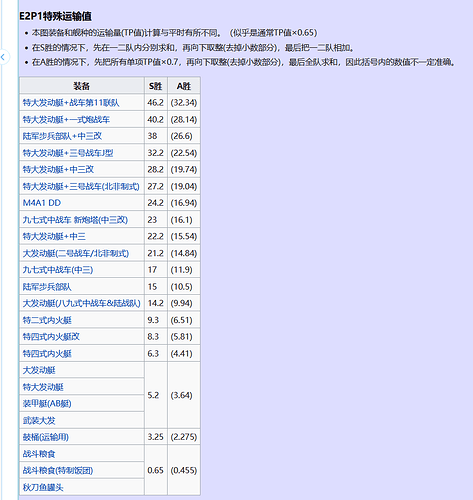This screenshot has height=500, width=473.
Task: Click the sidebar collapse chevron icon
Action: [x=3, y=57]
